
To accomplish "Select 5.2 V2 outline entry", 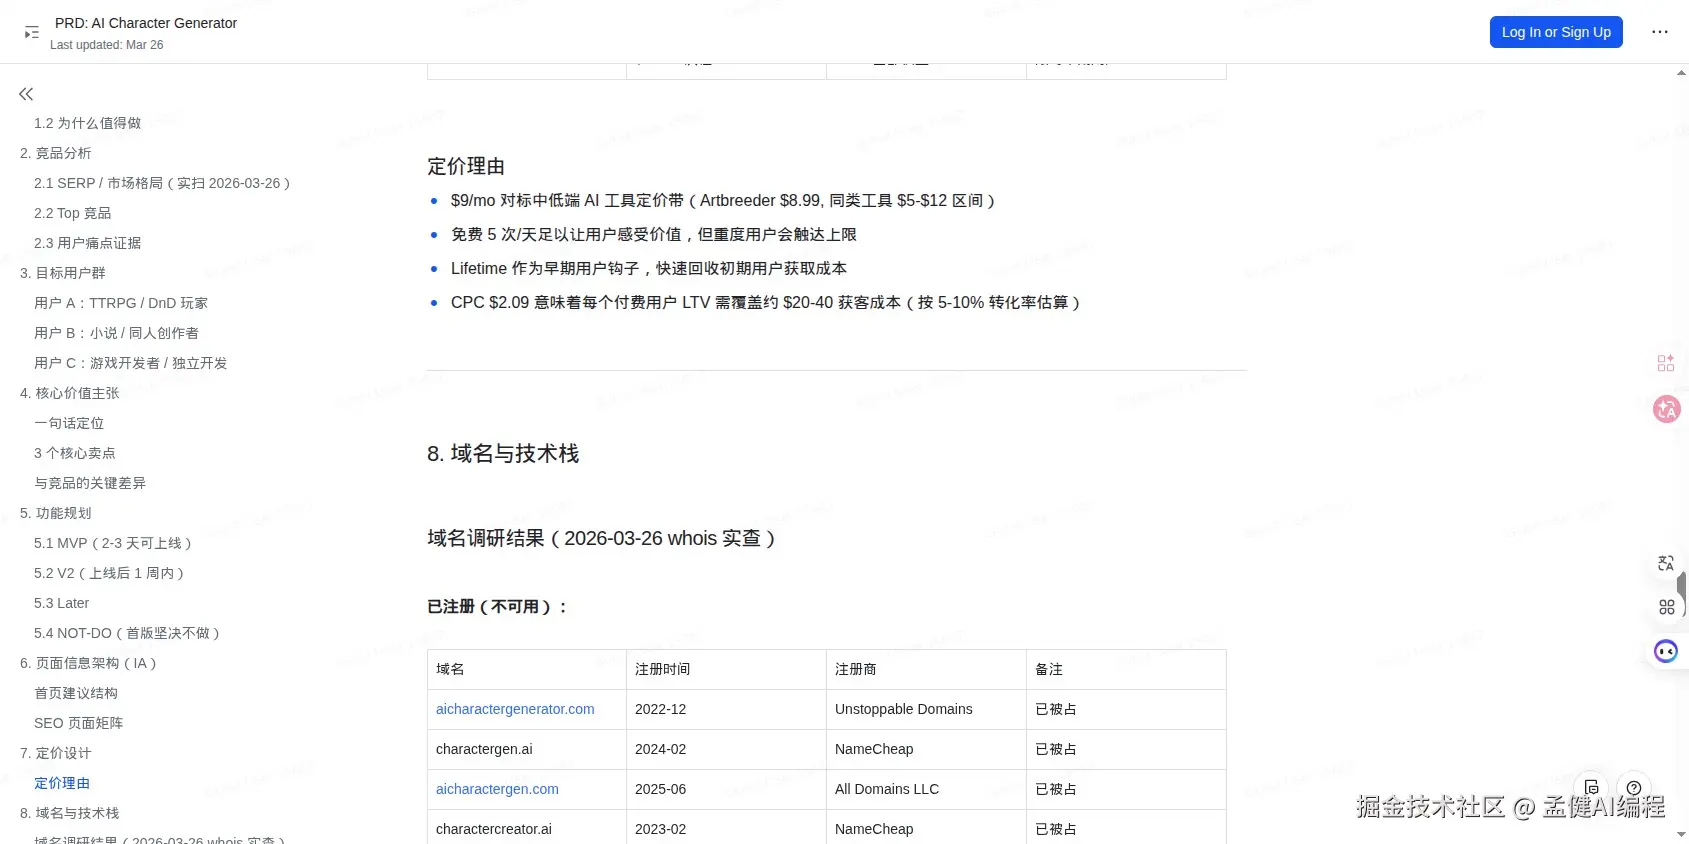I will coord(110,573).
